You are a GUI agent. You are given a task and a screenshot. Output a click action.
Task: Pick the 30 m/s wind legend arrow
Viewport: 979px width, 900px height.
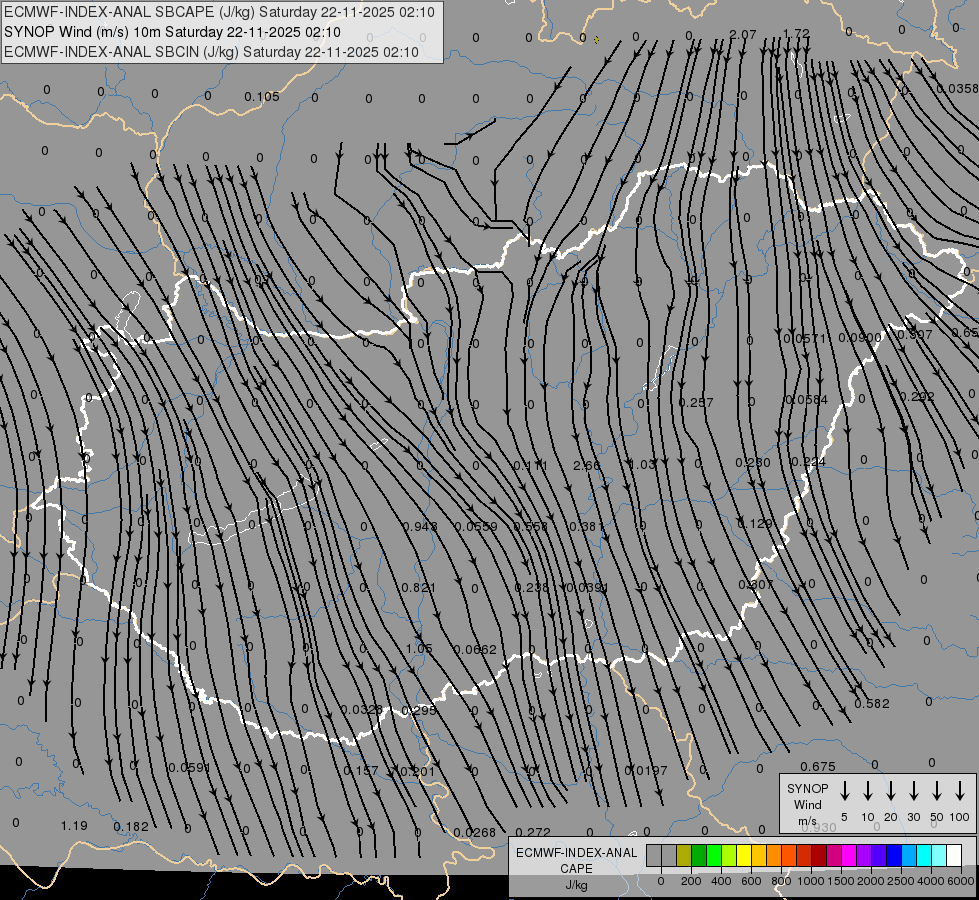[914, 791]
